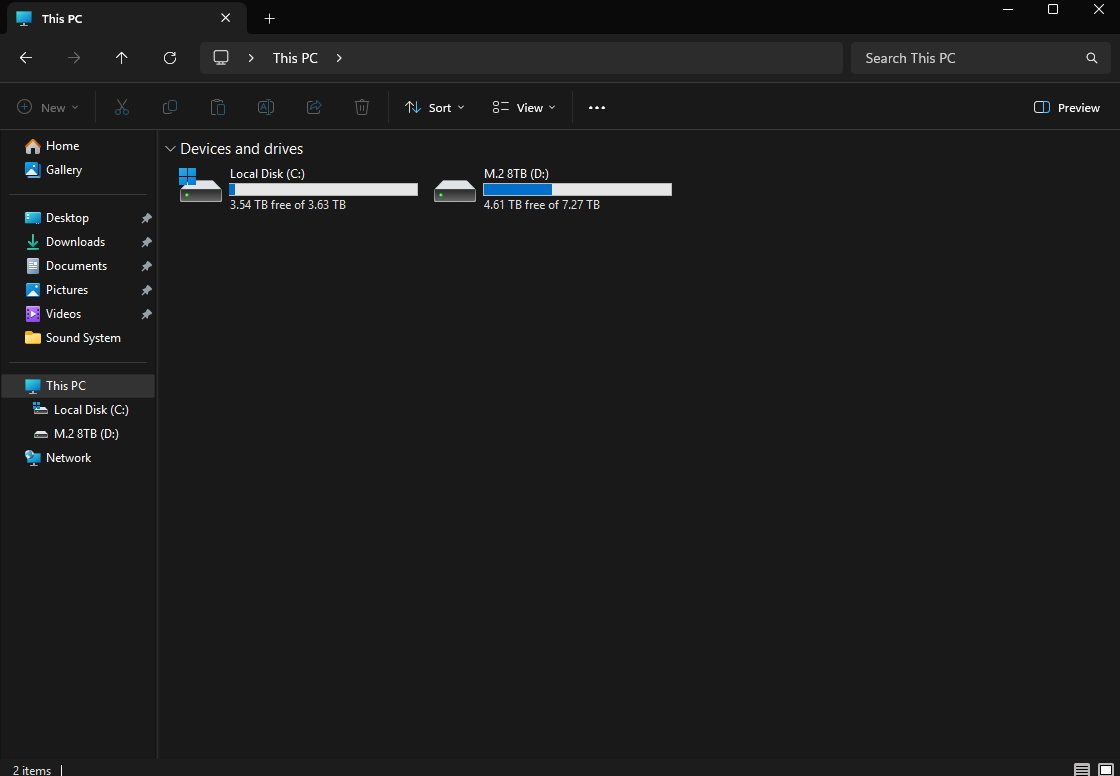1120x776 pixels.
Task: Open Network in the sidebar
Action: pyautogui.click(x=78, y=458)
